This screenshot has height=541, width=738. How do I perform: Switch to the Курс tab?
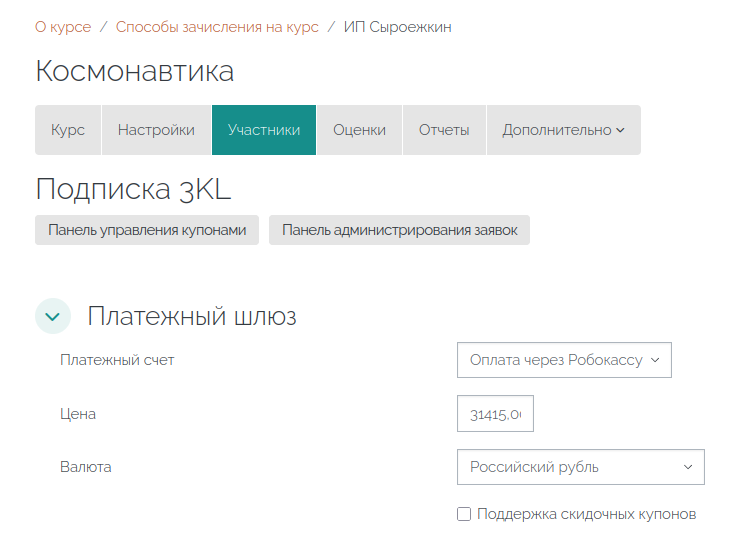68,130
